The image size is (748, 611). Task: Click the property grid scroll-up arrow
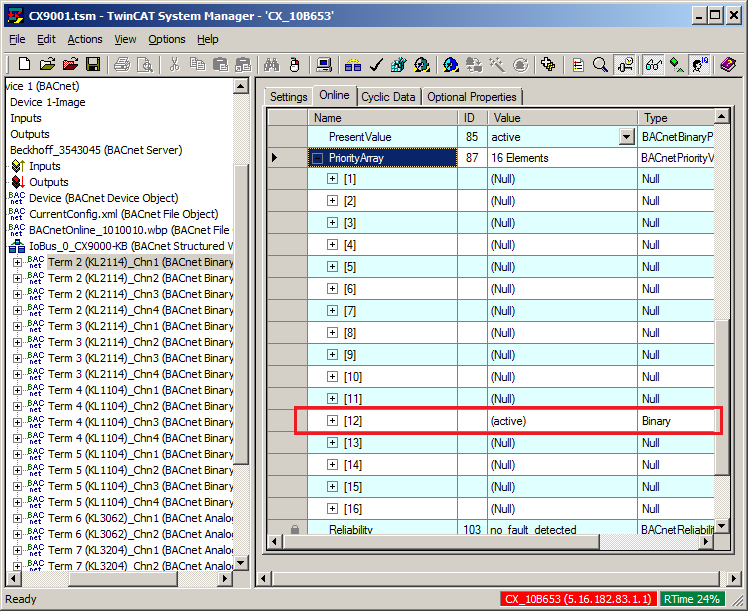pos(722,116)
